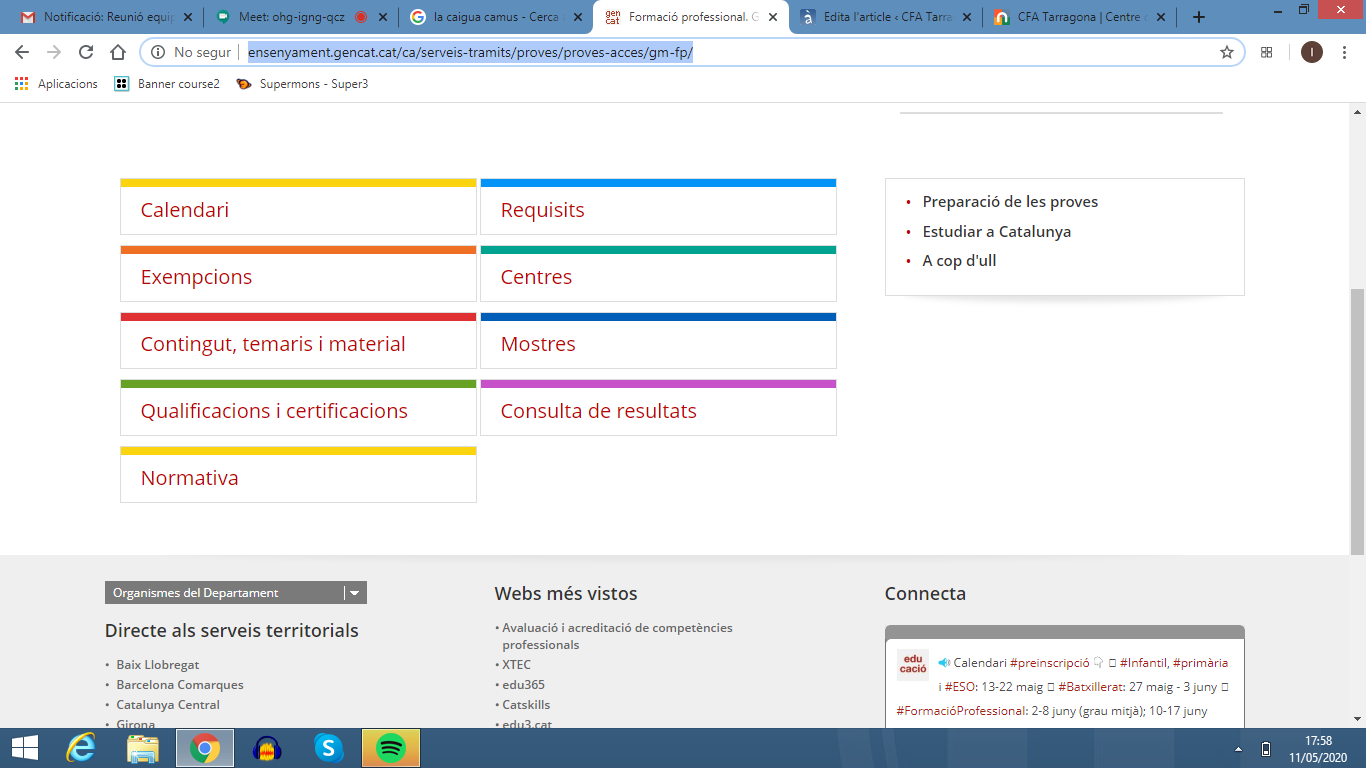
Task: Open File Explorer in the taskbar
Action: coord(143,748)
